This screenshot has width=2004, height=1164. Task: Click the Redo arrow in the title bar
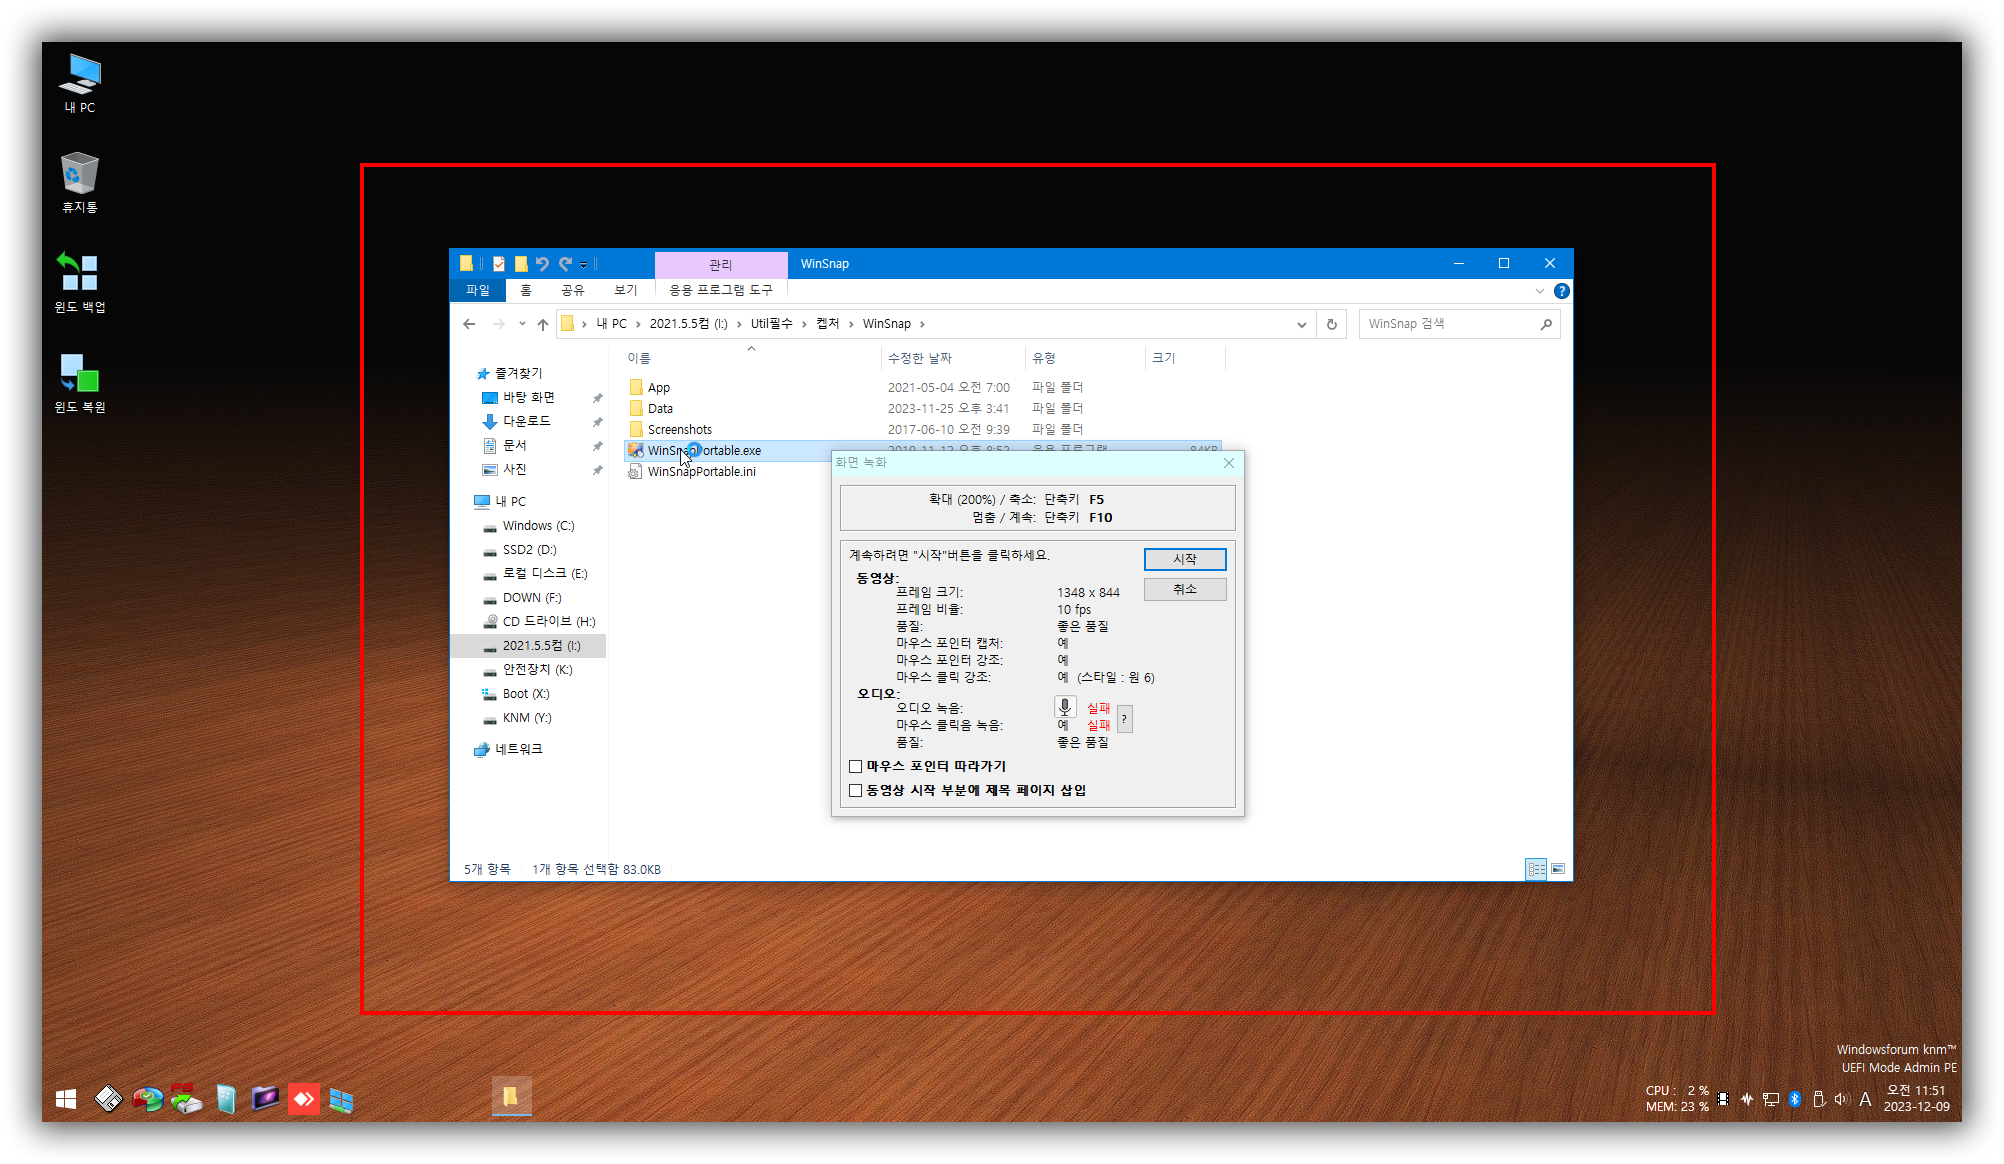565,264
